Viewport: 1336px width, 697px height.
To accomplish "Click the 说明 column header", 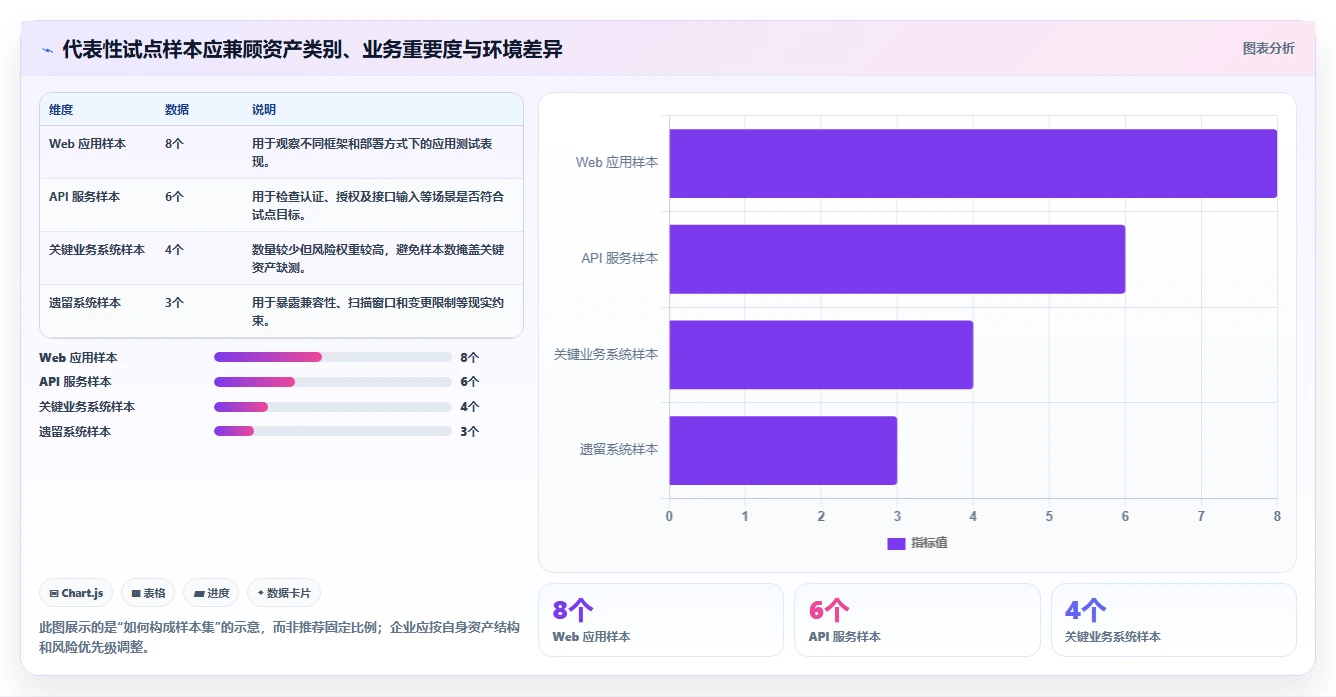I will (x=264, y=110).
